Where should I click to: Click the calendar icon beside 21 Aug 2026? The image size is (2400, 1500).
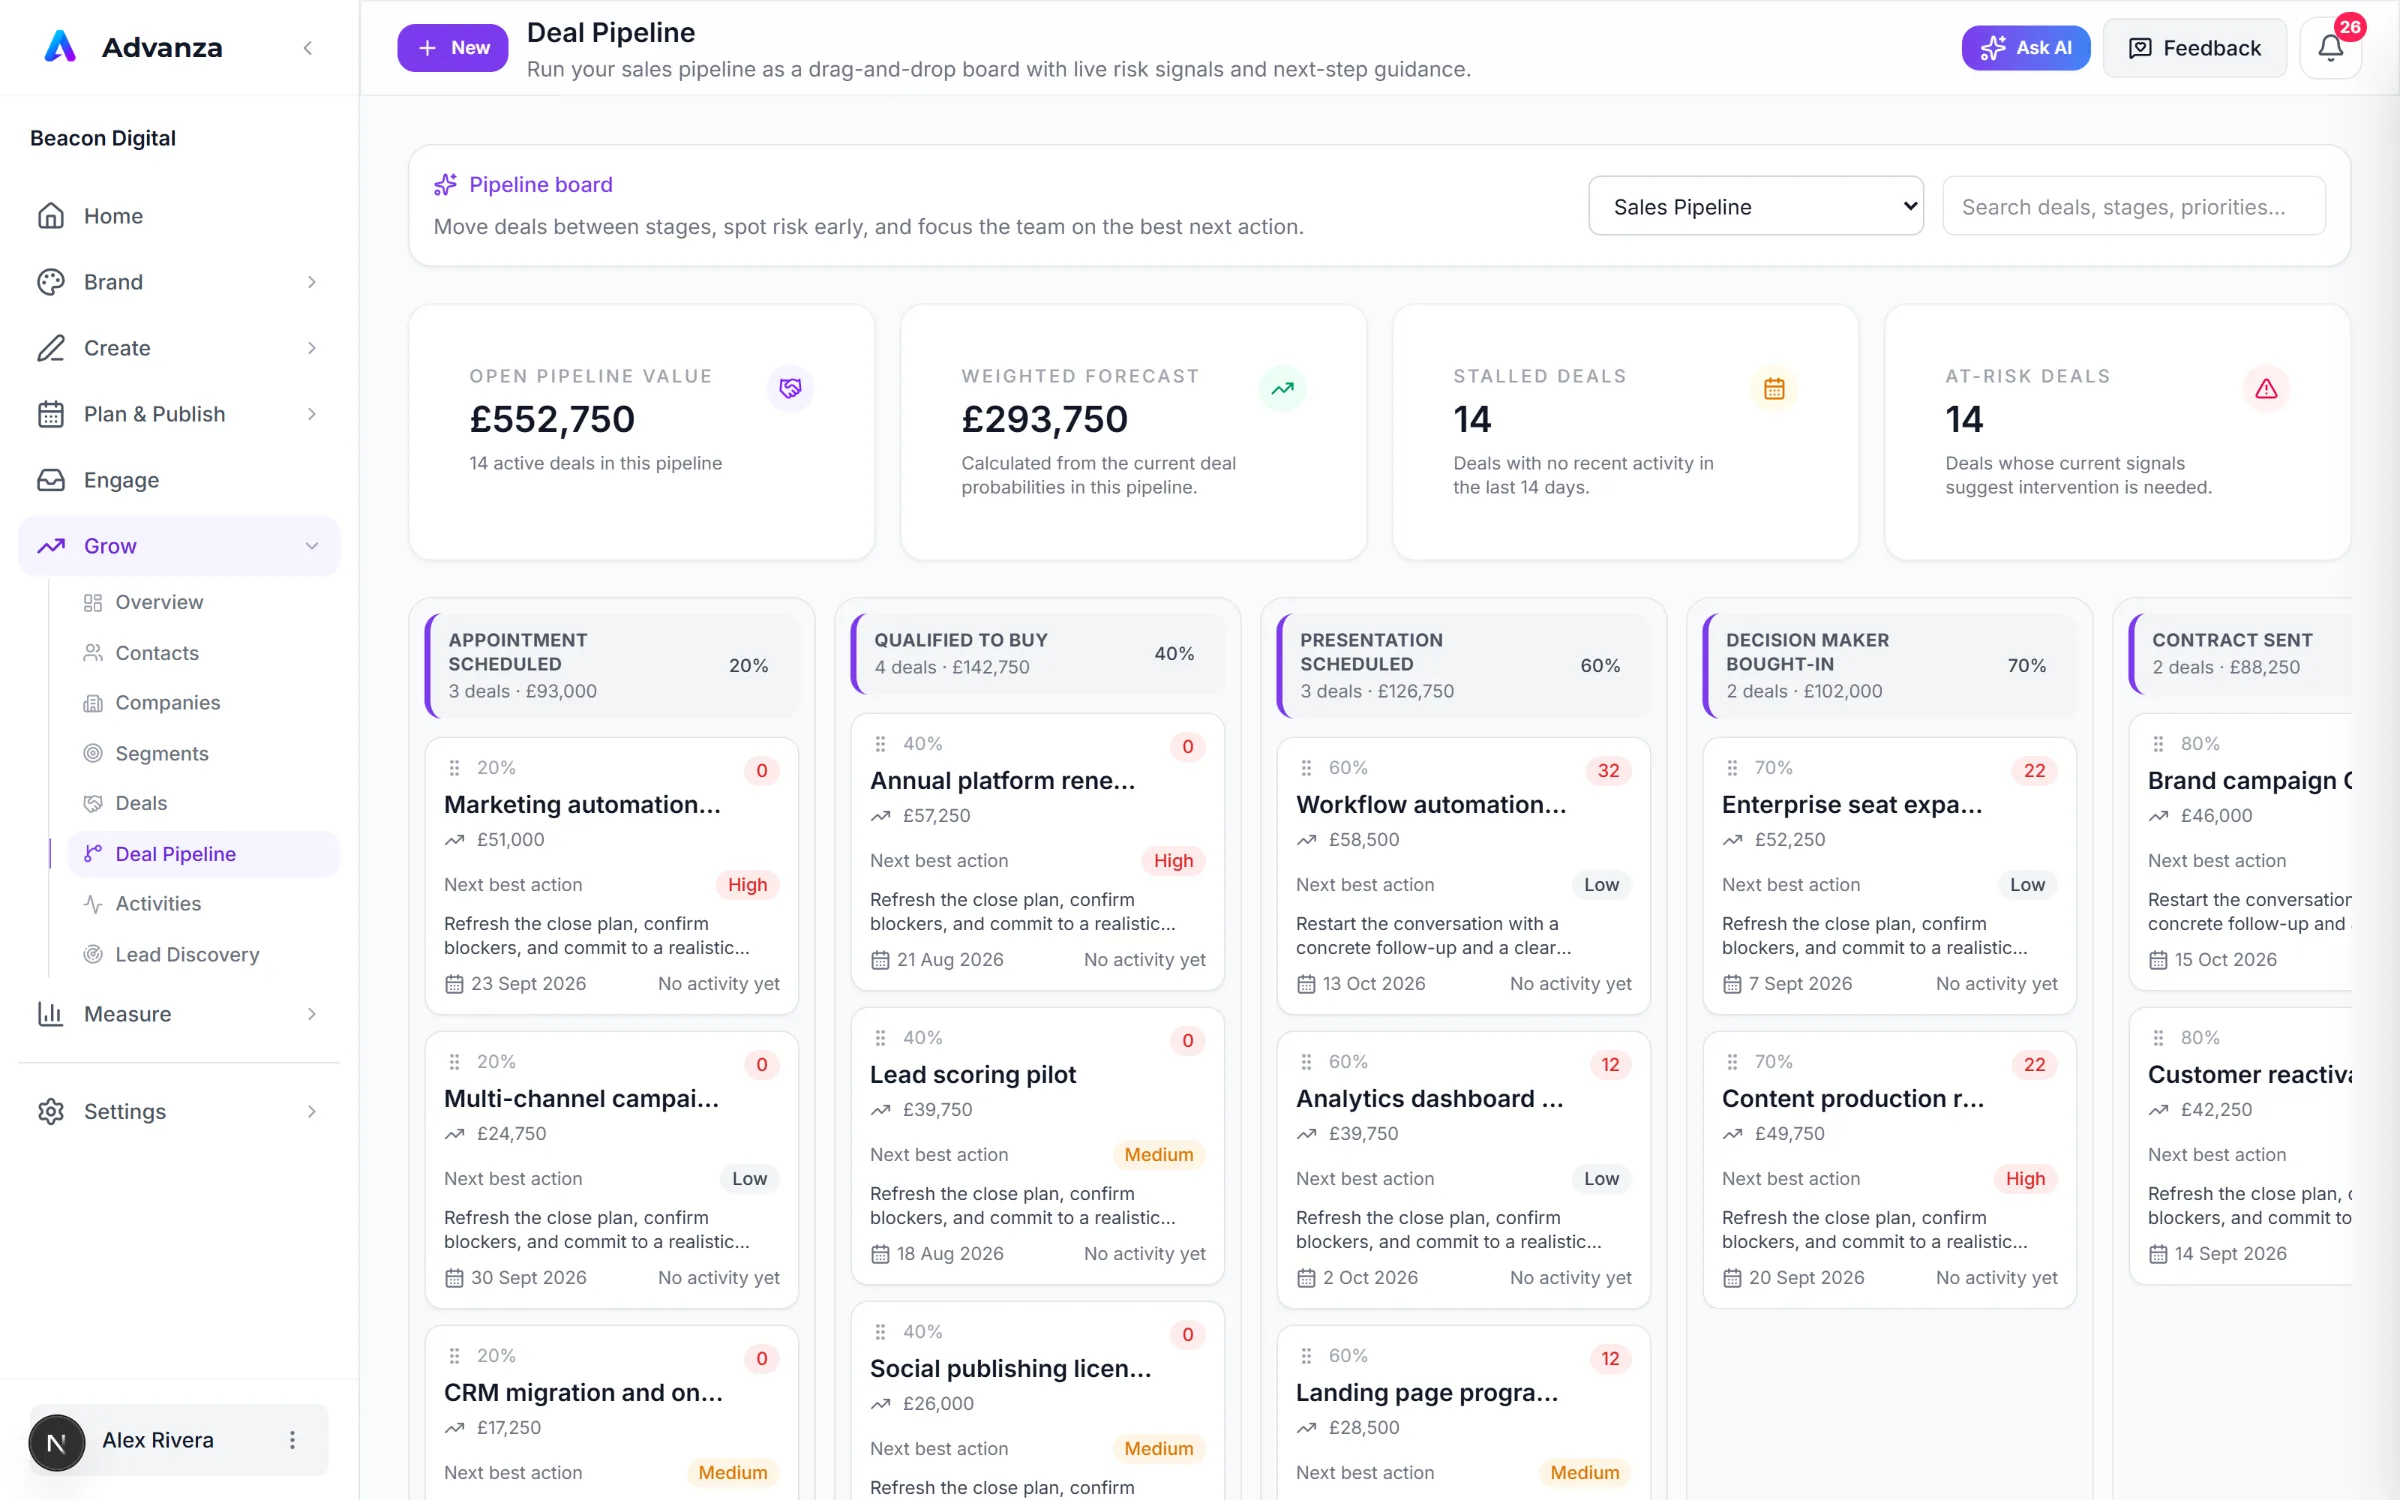[880, 960]
